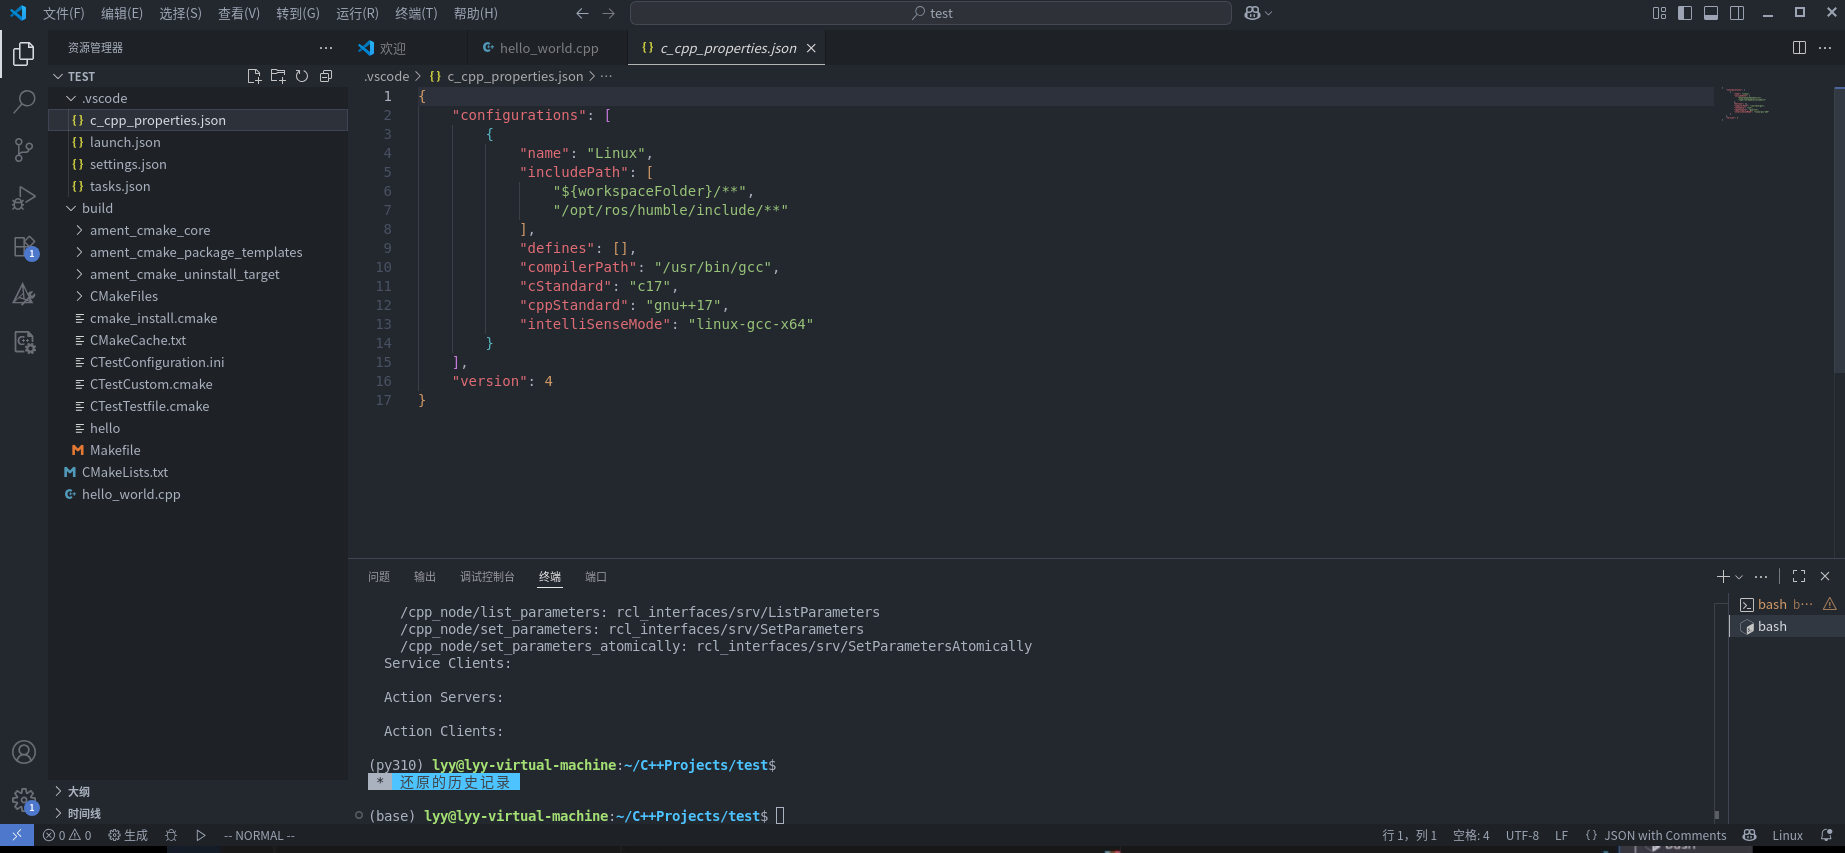Switch to the hello_world.cpp editor tab
The width and height of the screenshot is (1845, 853).
click(x=548, y=48)
